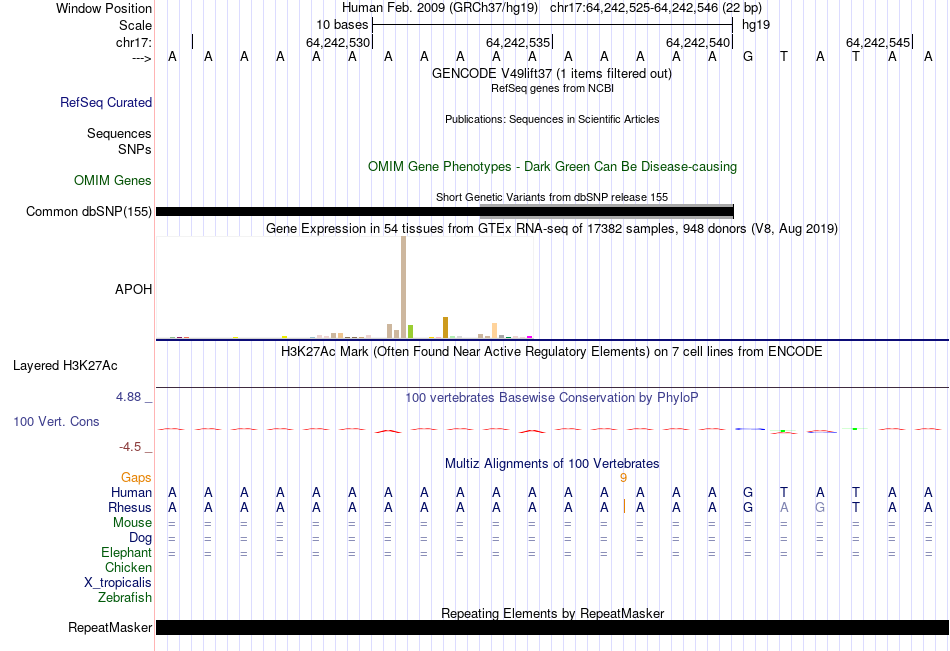
Task: Click the RefSeq Curated track label
Action: pyautogui.click(x=105, y=102)
